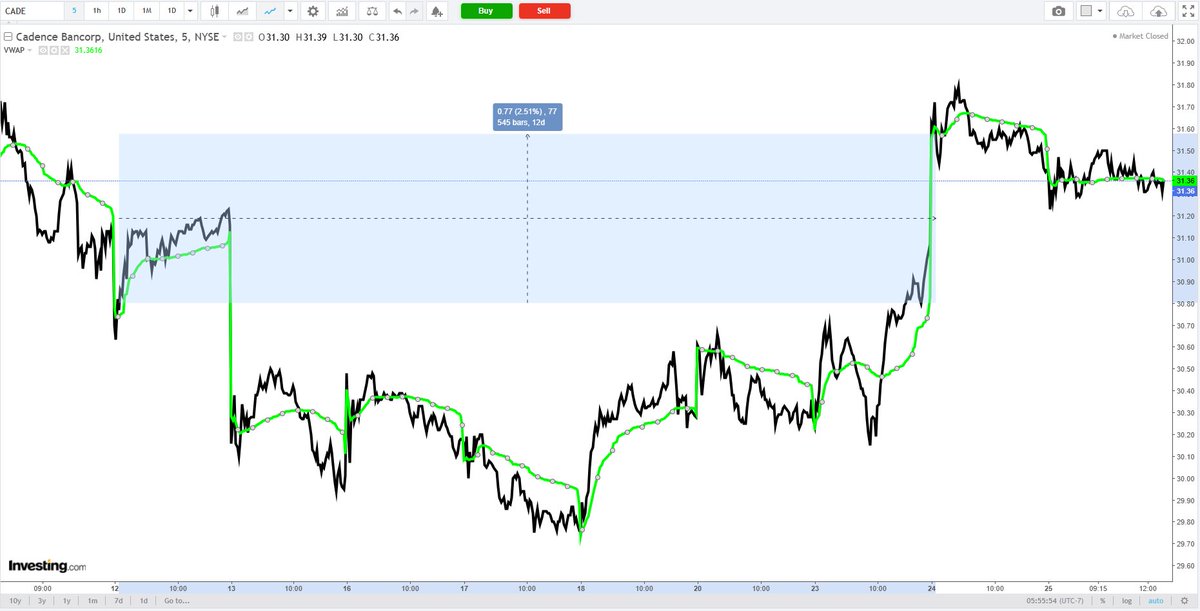Select the 5 minute interval
The height and width of the screenshot is (611, 1200).
pyautogui.click(x=74, y=11)
